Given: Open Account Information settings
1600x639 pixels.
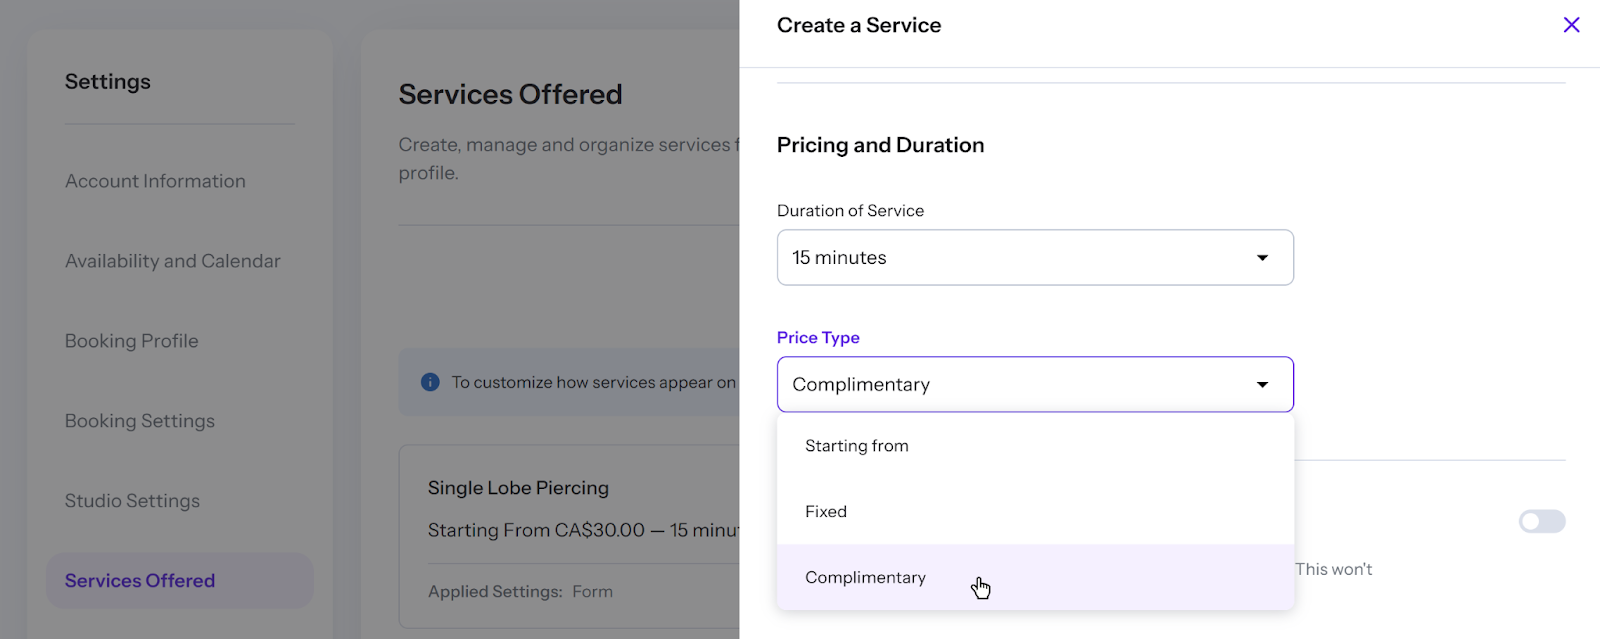Looking at the screenshot, I should (x=155, y=181).
